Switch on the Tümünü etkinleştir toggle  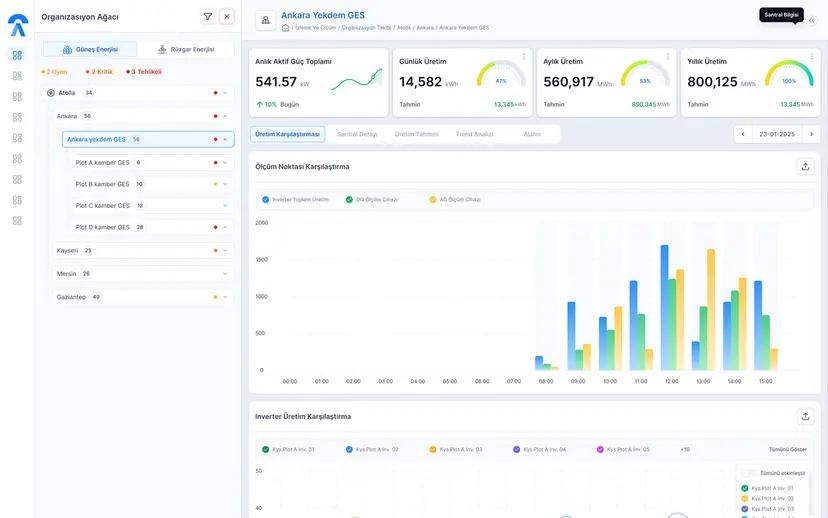click(749, 473)
